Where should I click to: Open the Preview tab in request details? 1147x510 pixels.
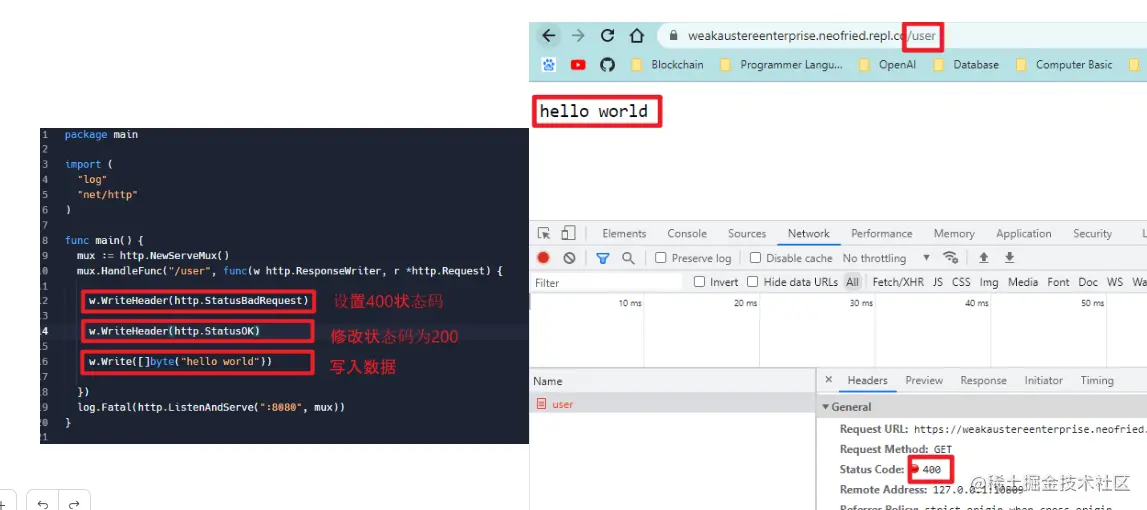tap(924, 380)
